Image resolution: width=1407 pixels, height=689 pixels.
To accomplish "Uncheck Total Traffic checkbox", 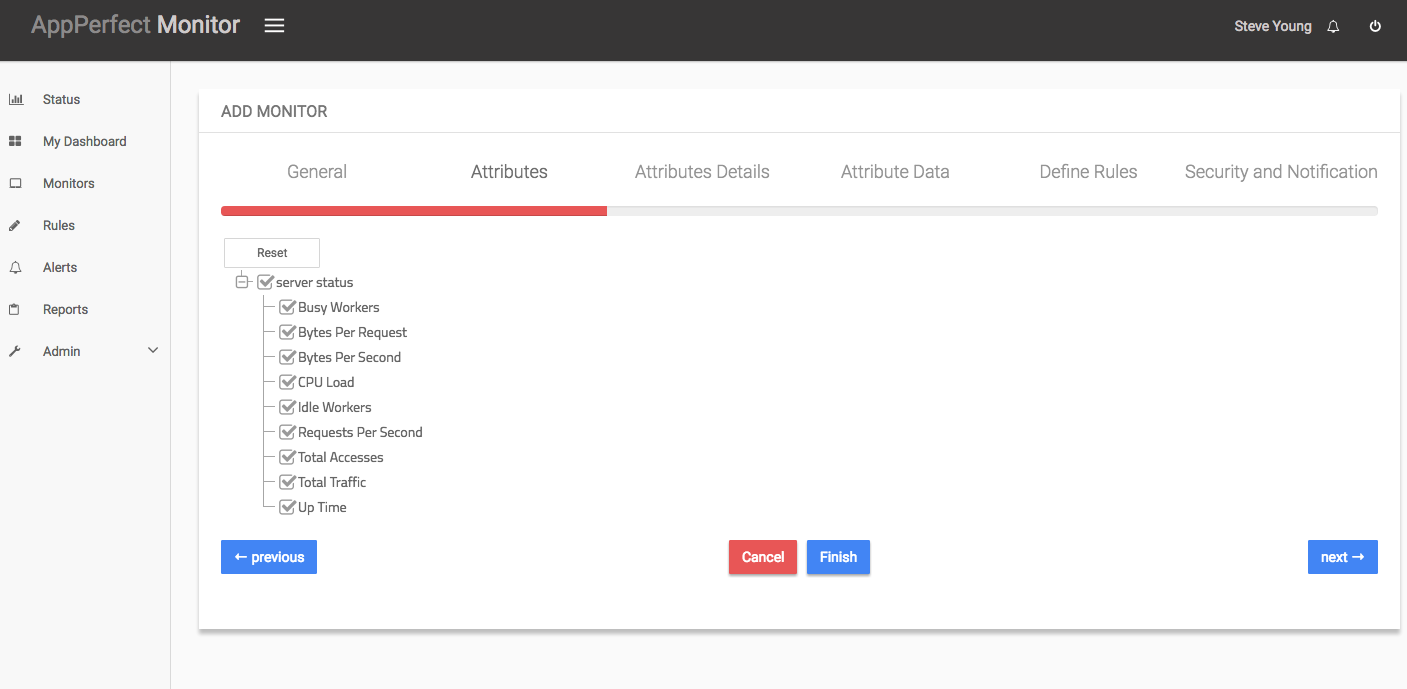I will pyautogui.click(x=287, y=482).
